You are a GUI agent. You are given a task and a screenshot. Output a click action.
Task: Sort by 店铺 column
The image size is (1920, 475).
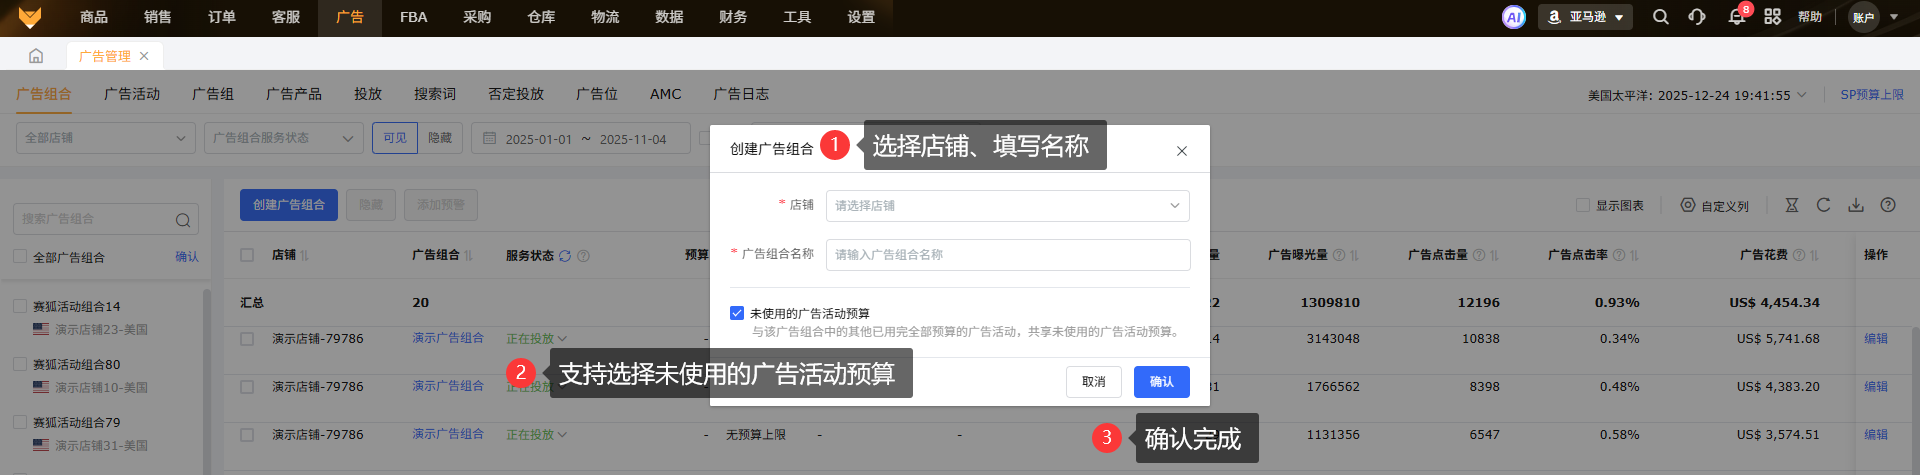(x=304, y=256)
